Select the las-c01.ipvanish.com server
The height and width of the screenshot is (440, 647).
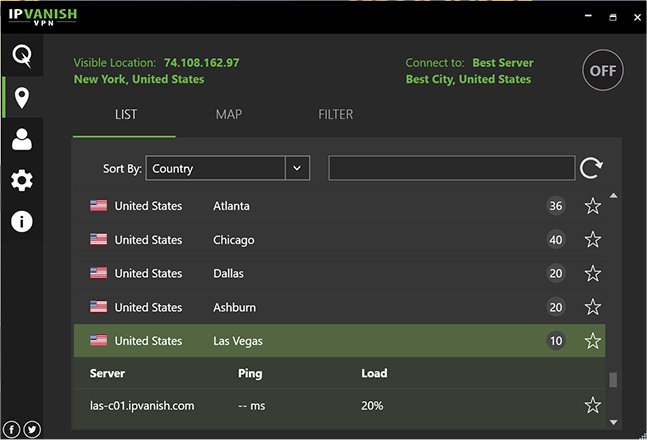[x=142, y=405]
